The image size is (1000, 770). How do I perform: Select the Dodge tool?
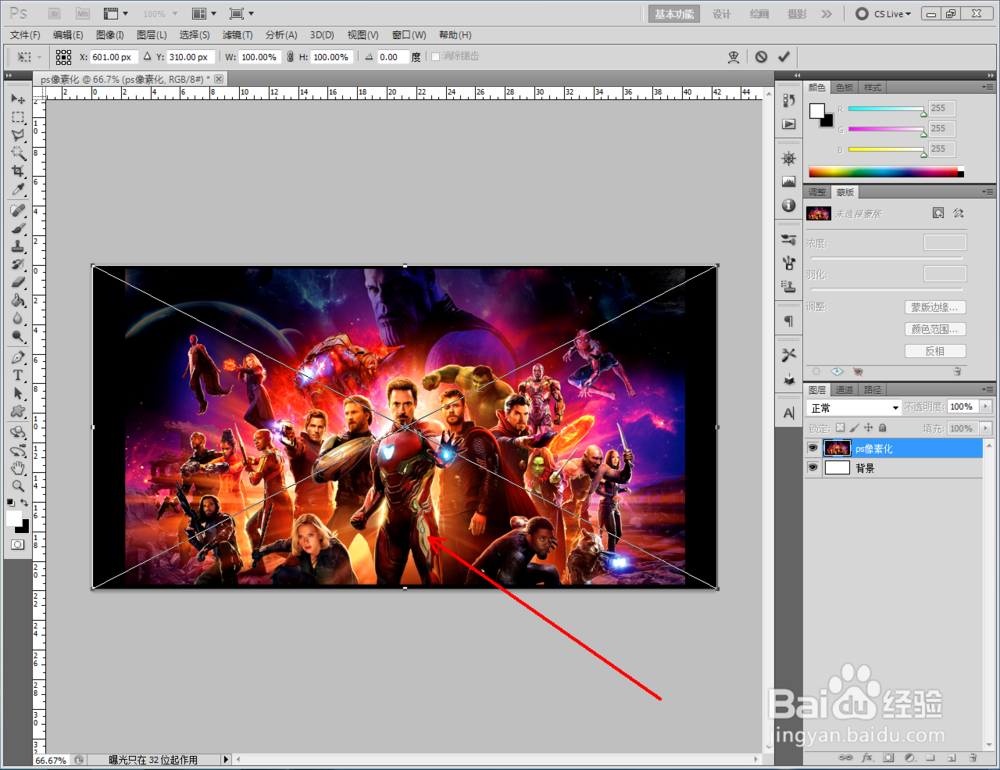(18, 336)
